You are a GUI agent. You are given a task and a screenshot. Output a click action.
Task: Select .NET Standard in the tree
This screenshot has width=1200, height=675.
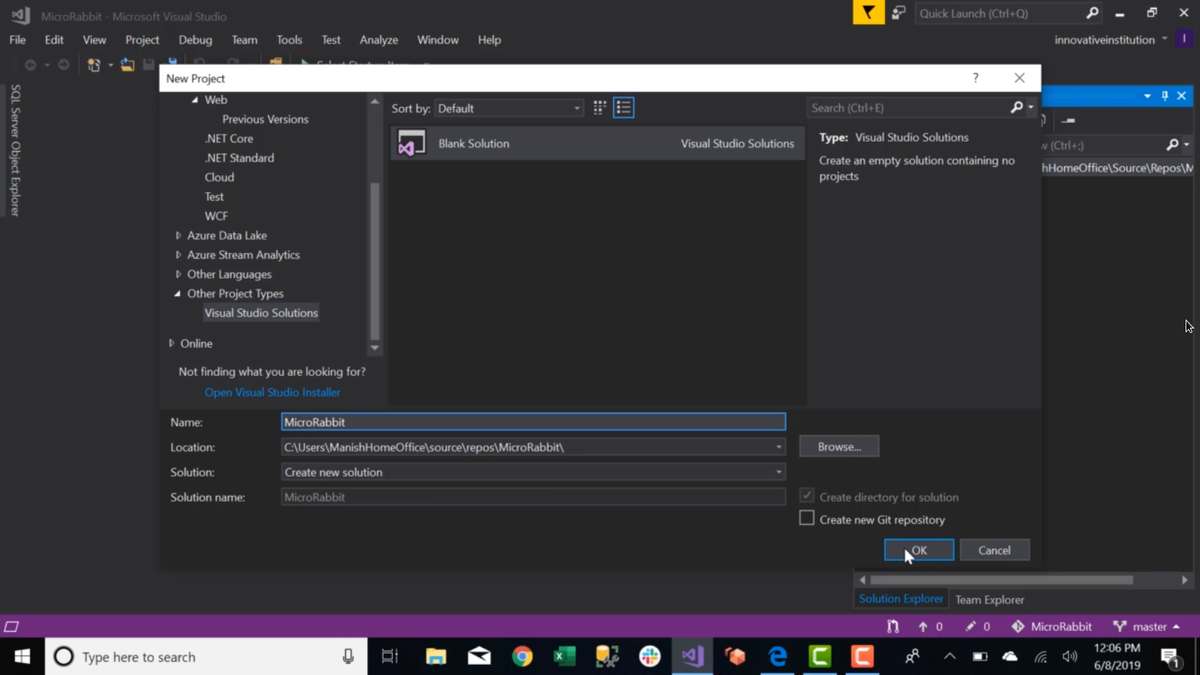pos(239,158)
